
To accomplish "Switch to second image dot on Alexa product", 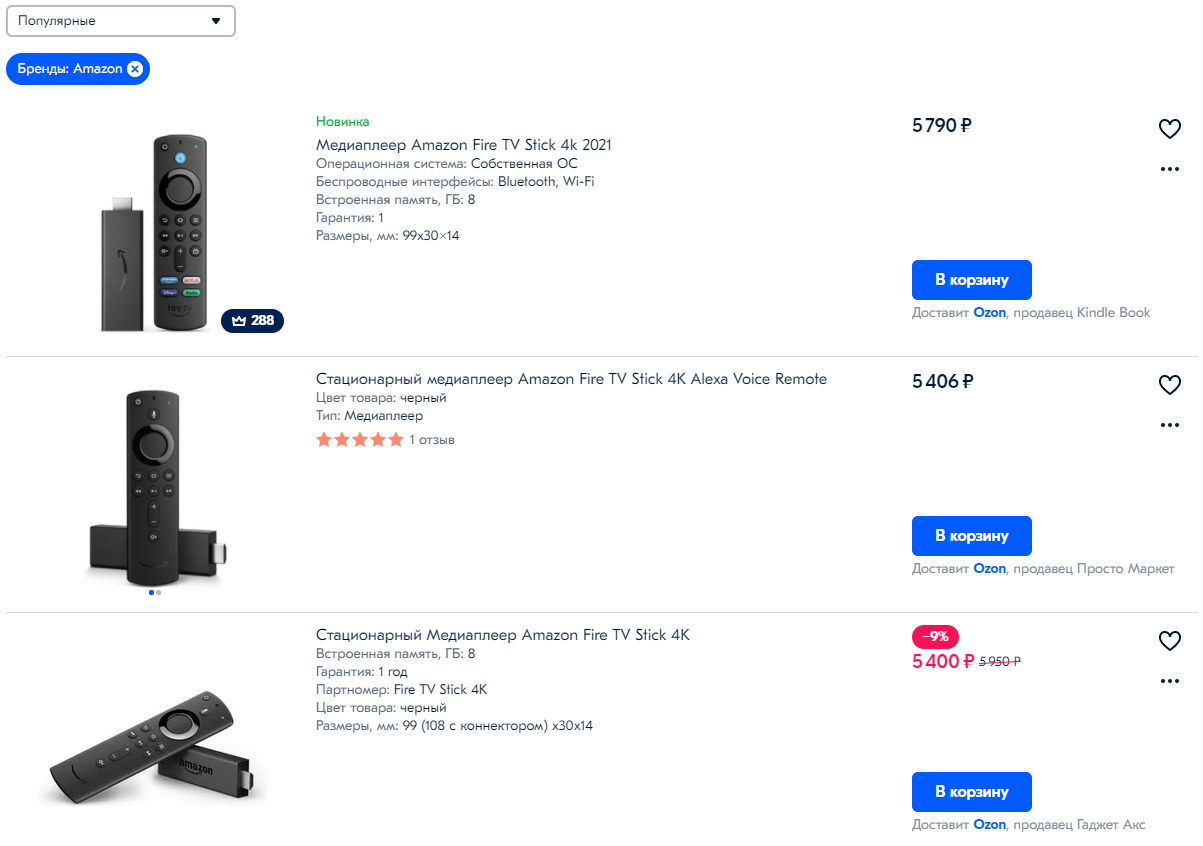I will pyautogui.click(x=158, y=593).
